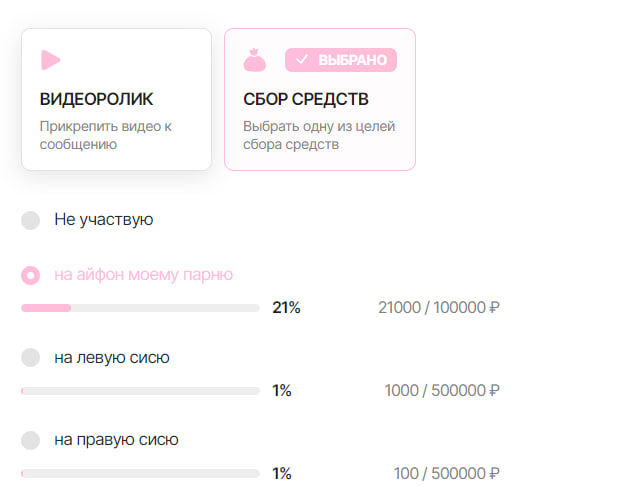Viewport: 625px width, 497px height.
Task: Click the 21% progress bar
Action: 140,308
